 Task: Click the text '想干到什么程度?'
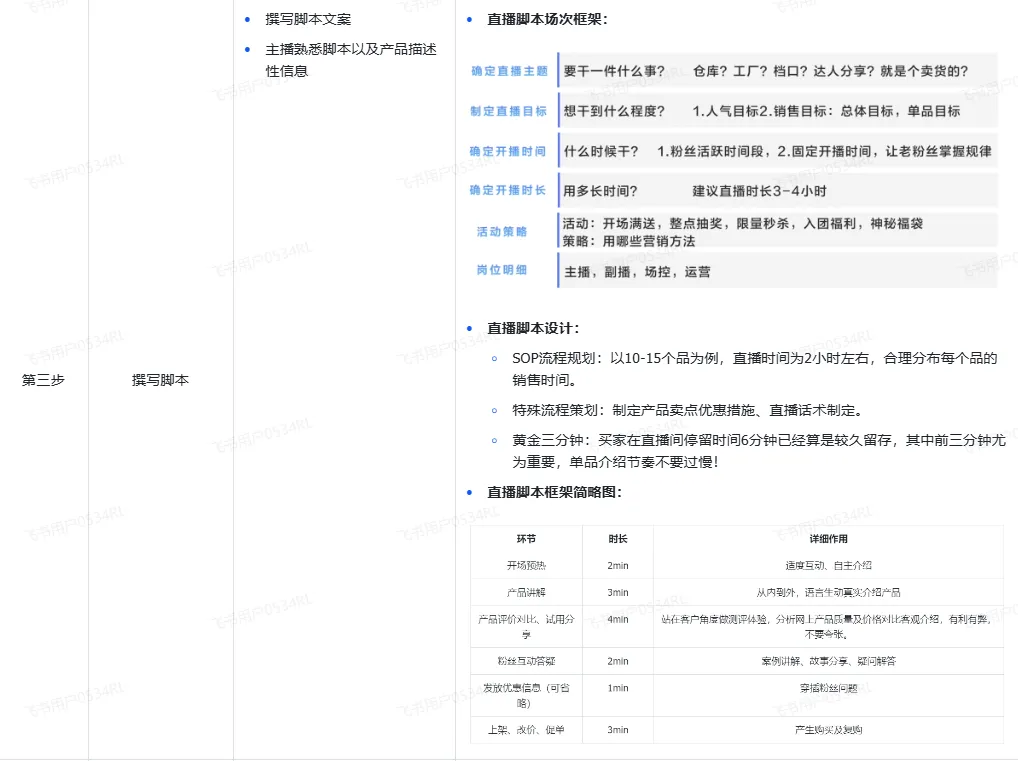pyautogui.click(x=614, y=111)
